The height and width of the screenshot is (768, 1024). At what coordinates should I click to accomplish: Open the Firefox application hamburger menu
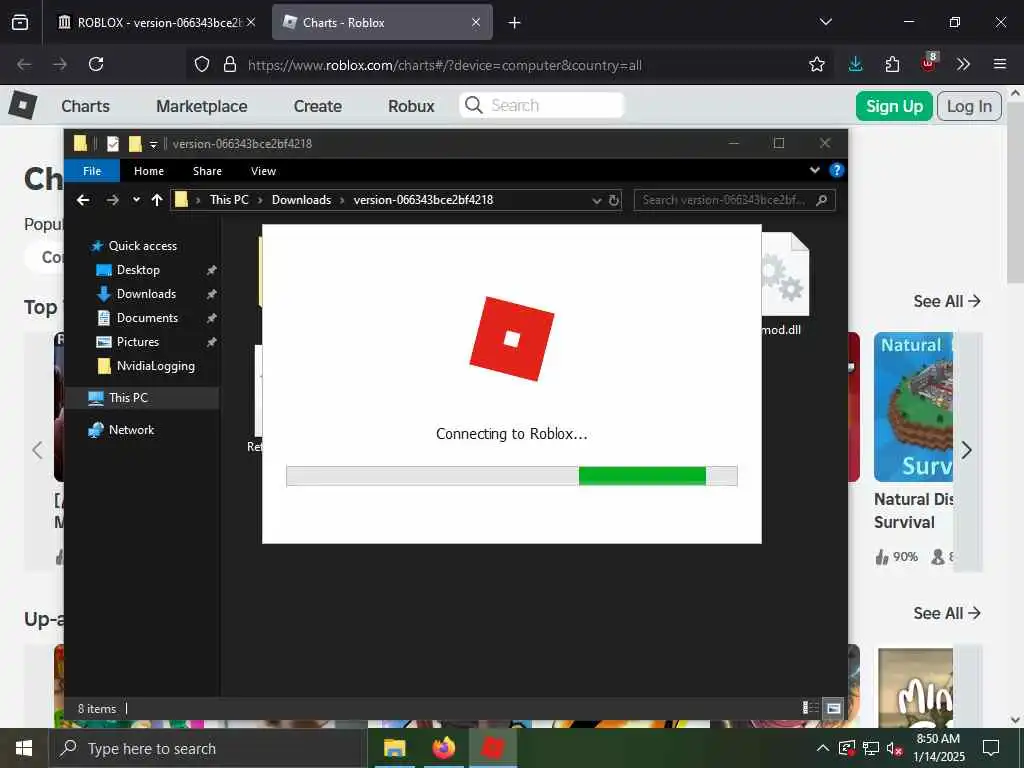pos(1000,64)
